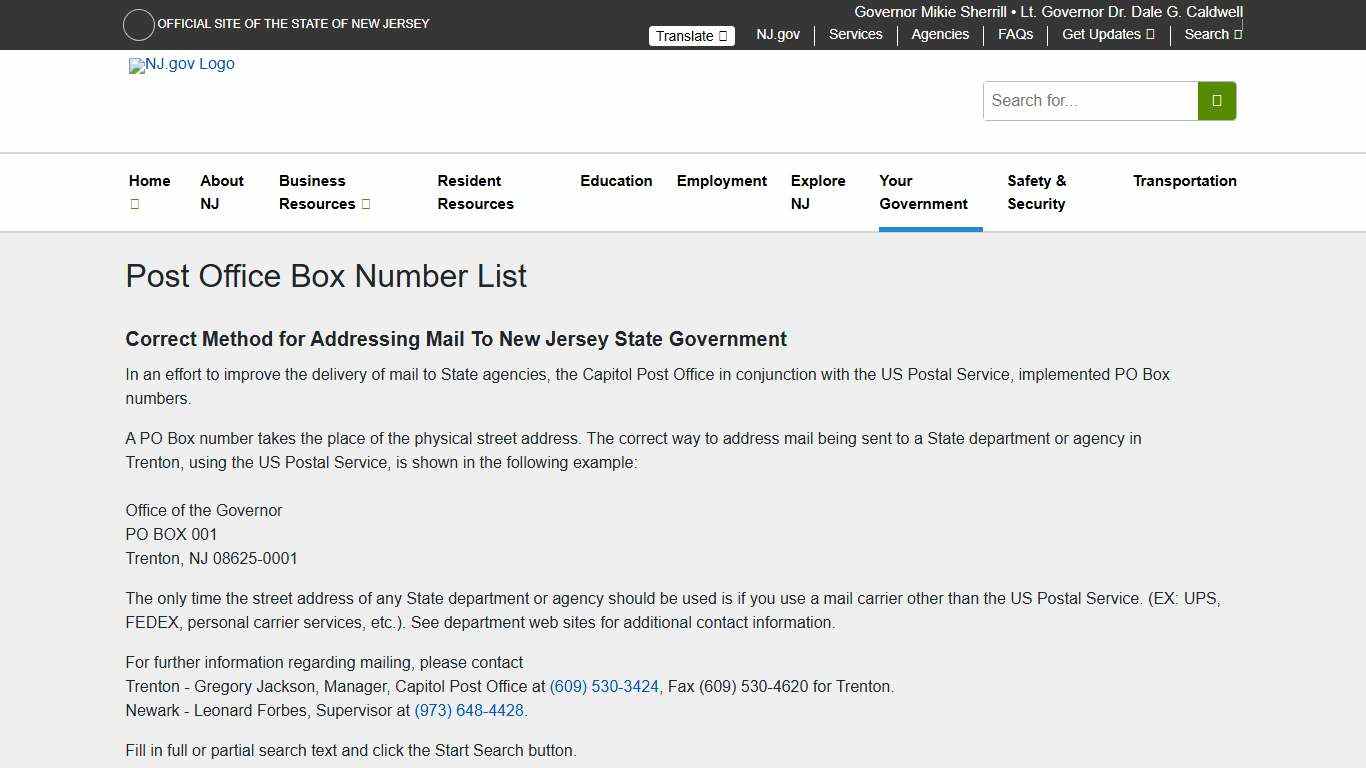Navigate to Safety & Security
This screenshot has height=768, width=1366.
coord(1036,192)
